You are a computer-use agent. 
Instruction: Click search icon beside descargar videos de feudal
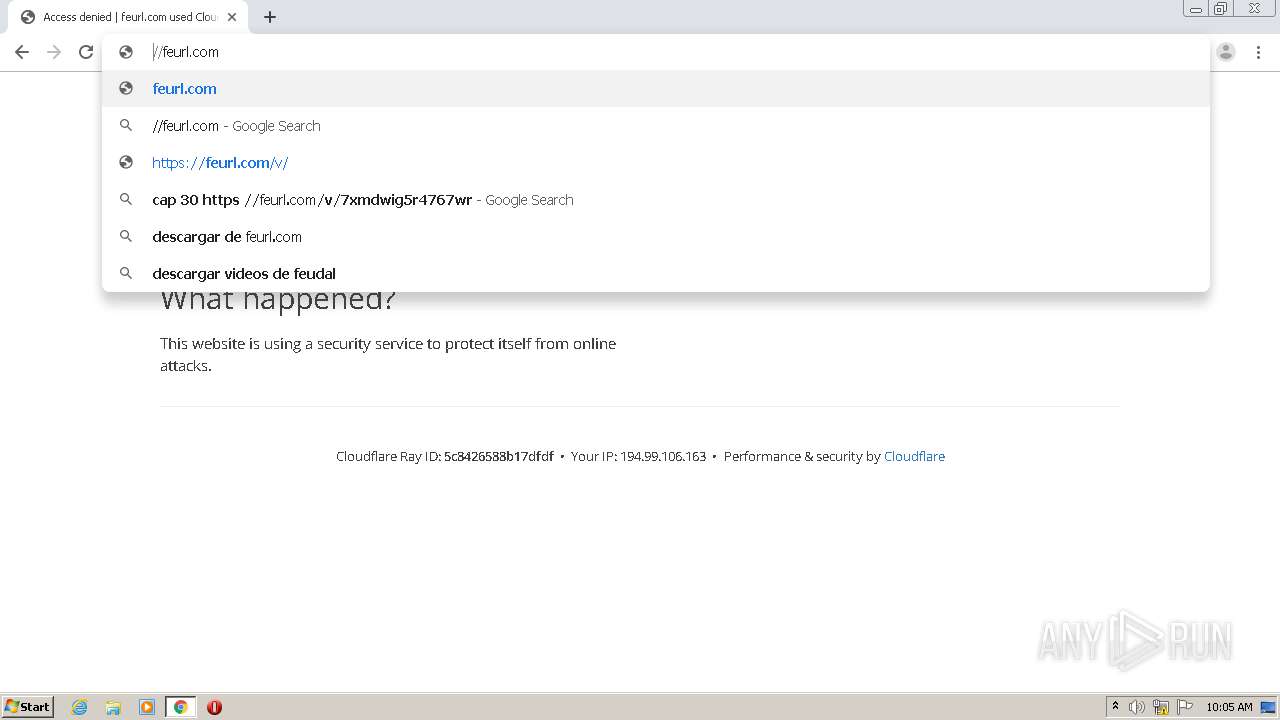click(x=126, y=273)
